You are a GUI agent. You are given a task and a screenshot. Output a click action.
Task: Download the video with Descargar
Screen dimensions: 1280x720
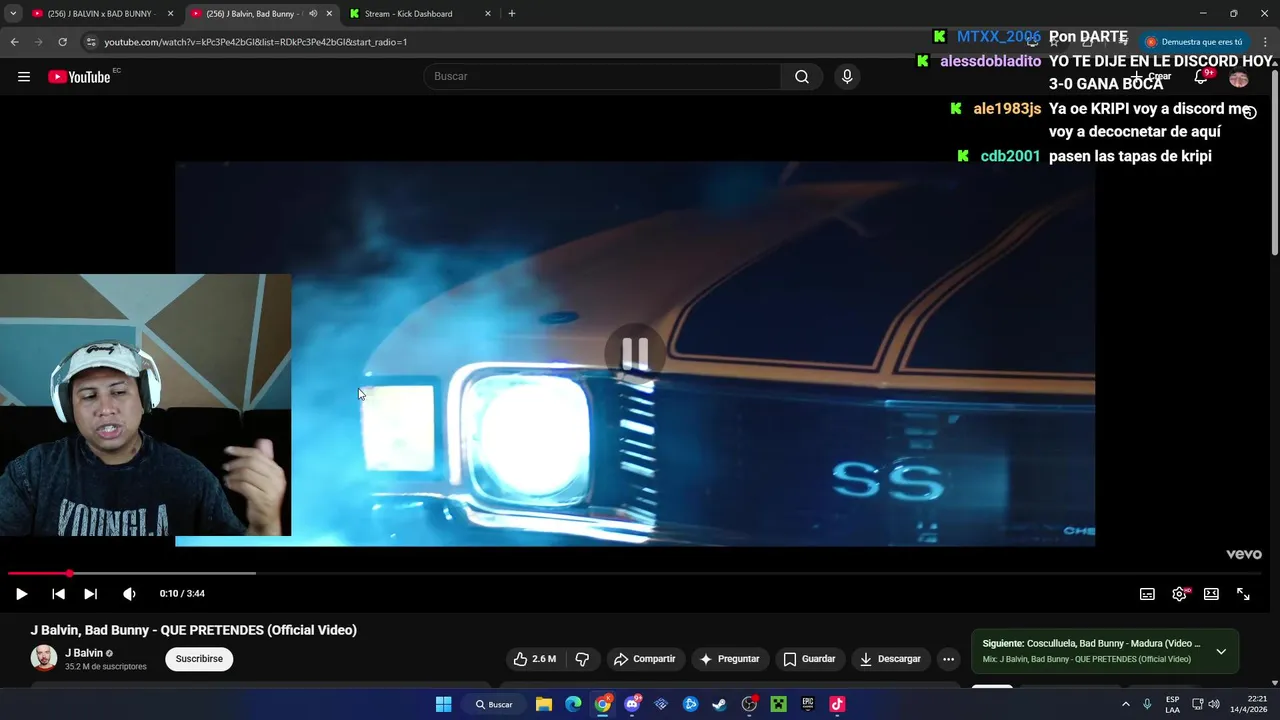point(890,659)
